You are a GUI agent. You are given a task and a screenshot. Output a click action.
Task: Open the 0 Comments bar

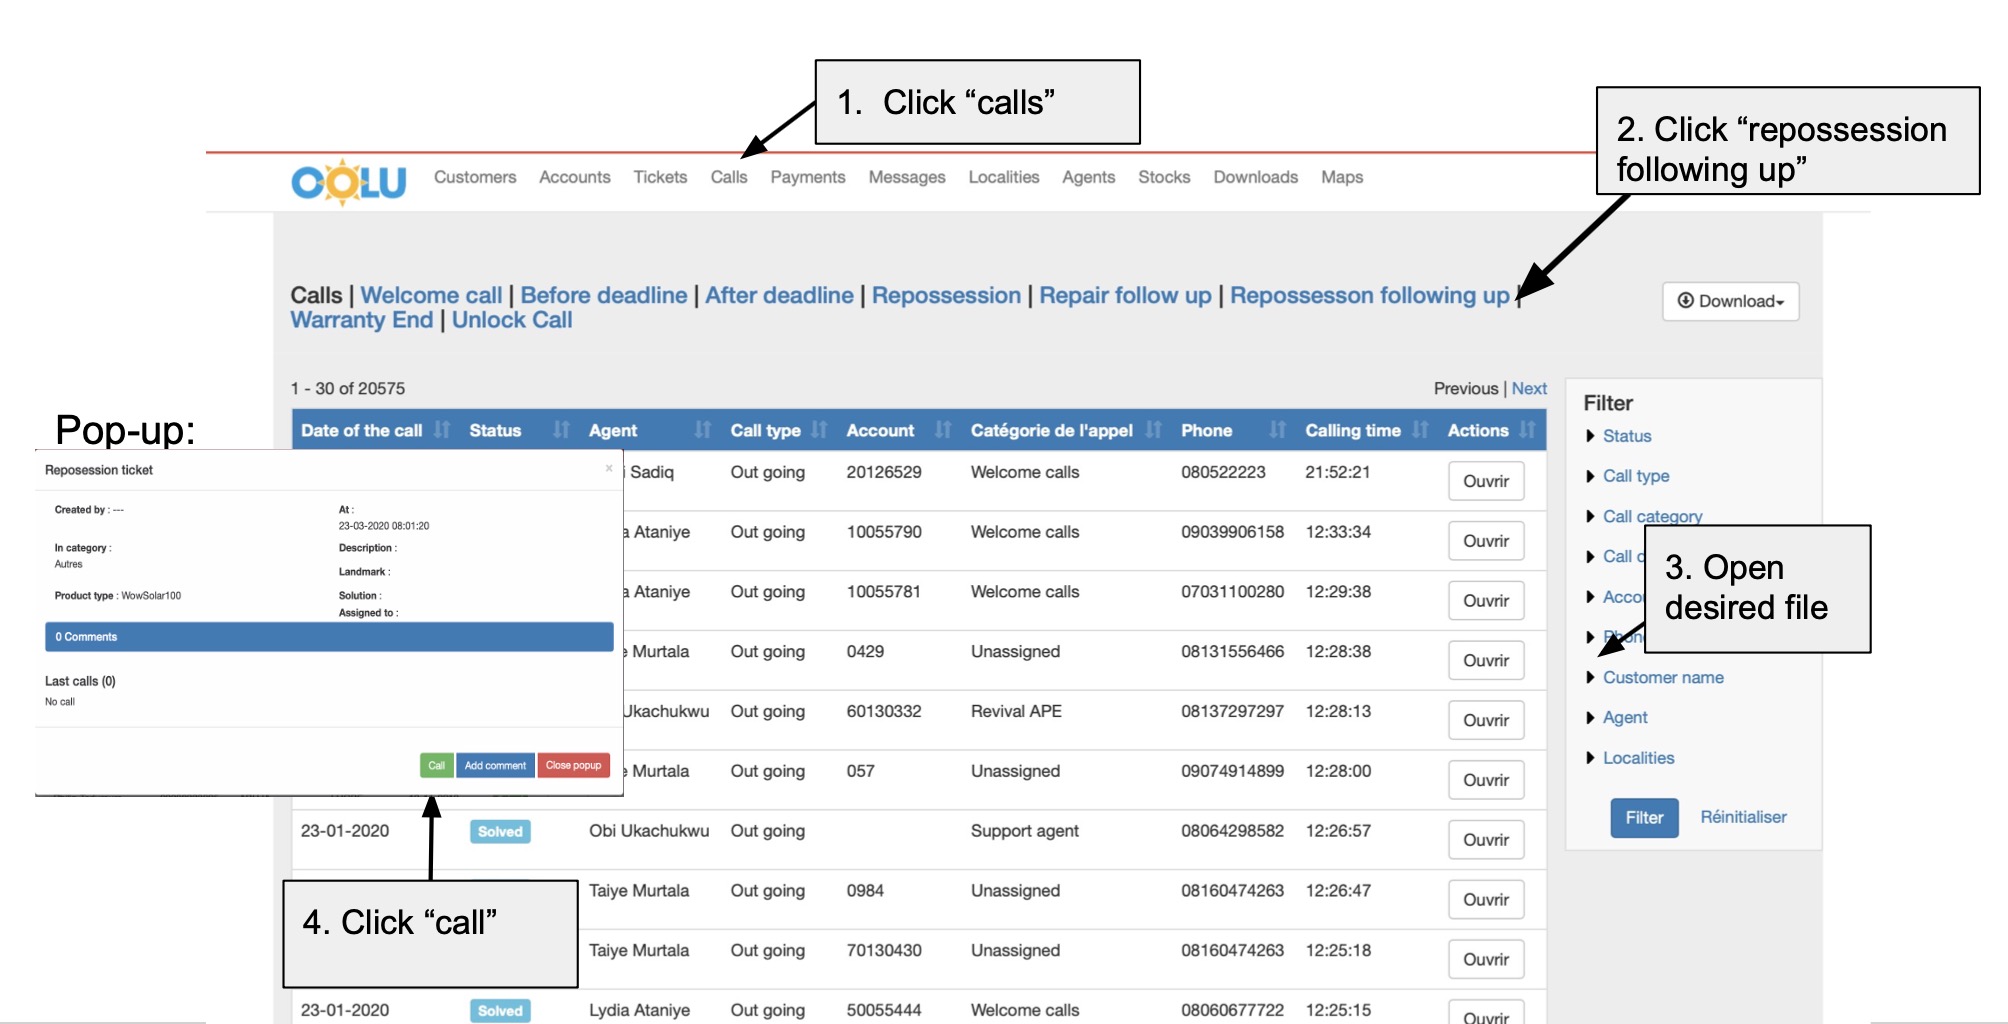[x=329, y=637]
